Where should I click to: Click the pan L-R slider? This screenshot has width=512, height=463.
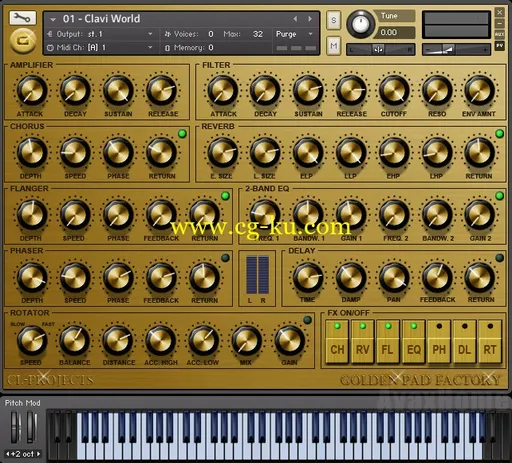click(380, 50)
